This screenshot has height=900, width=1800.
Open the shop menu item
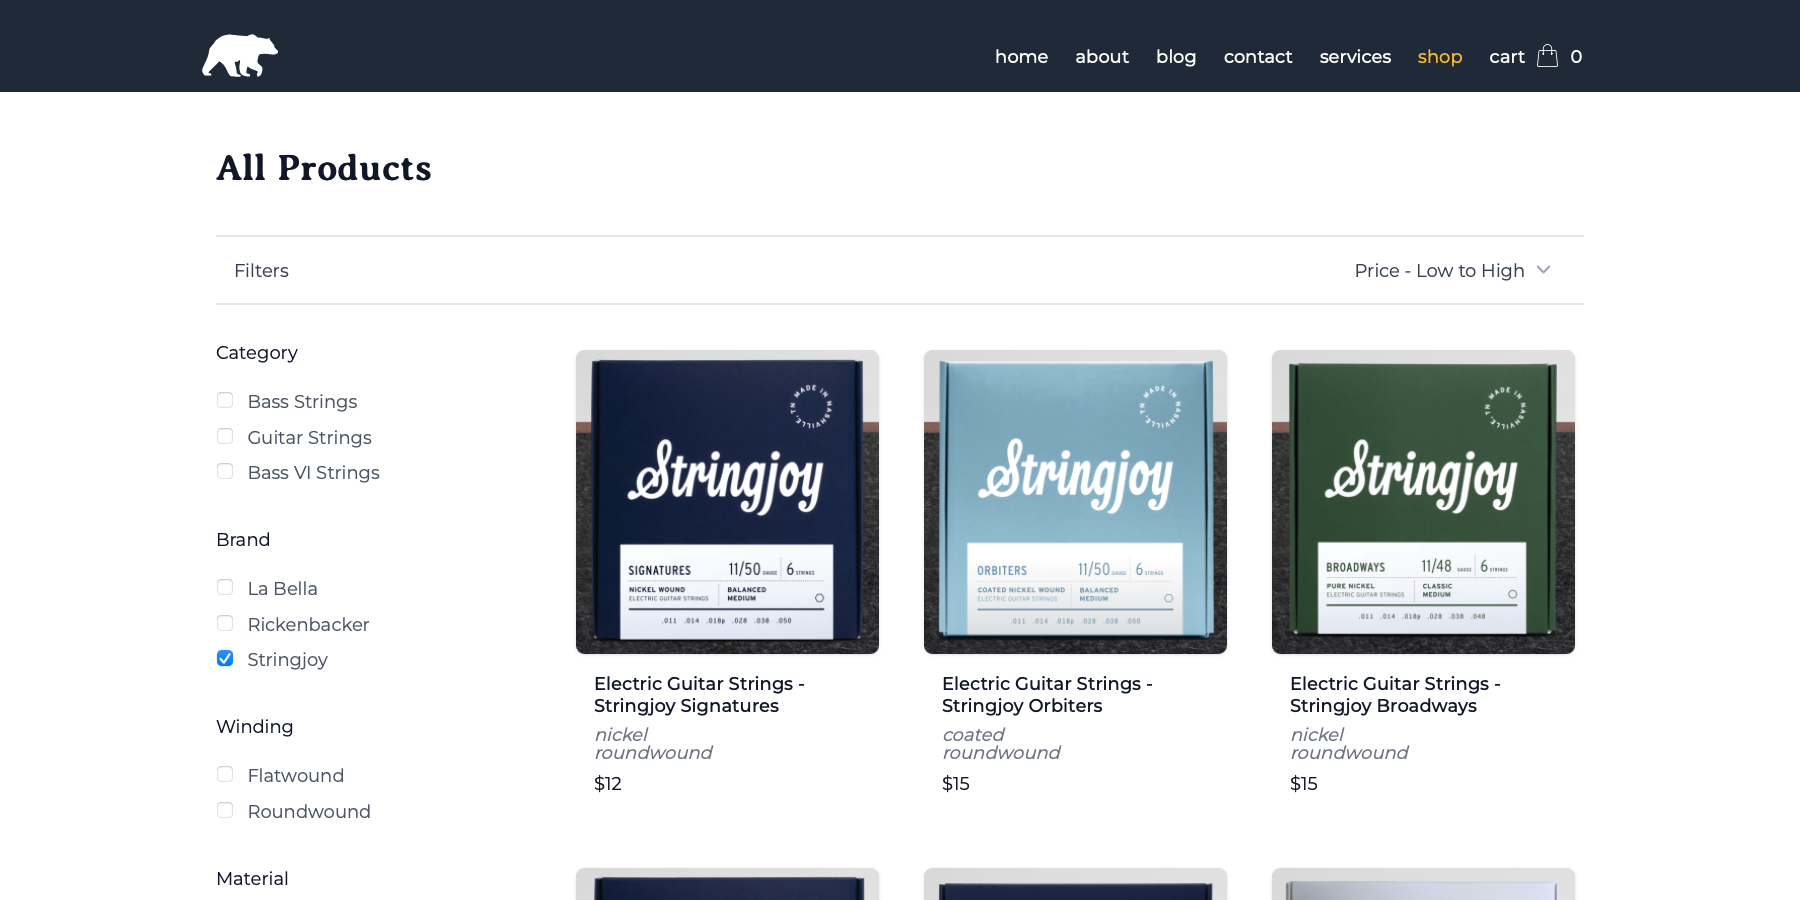click(1440, 57)
